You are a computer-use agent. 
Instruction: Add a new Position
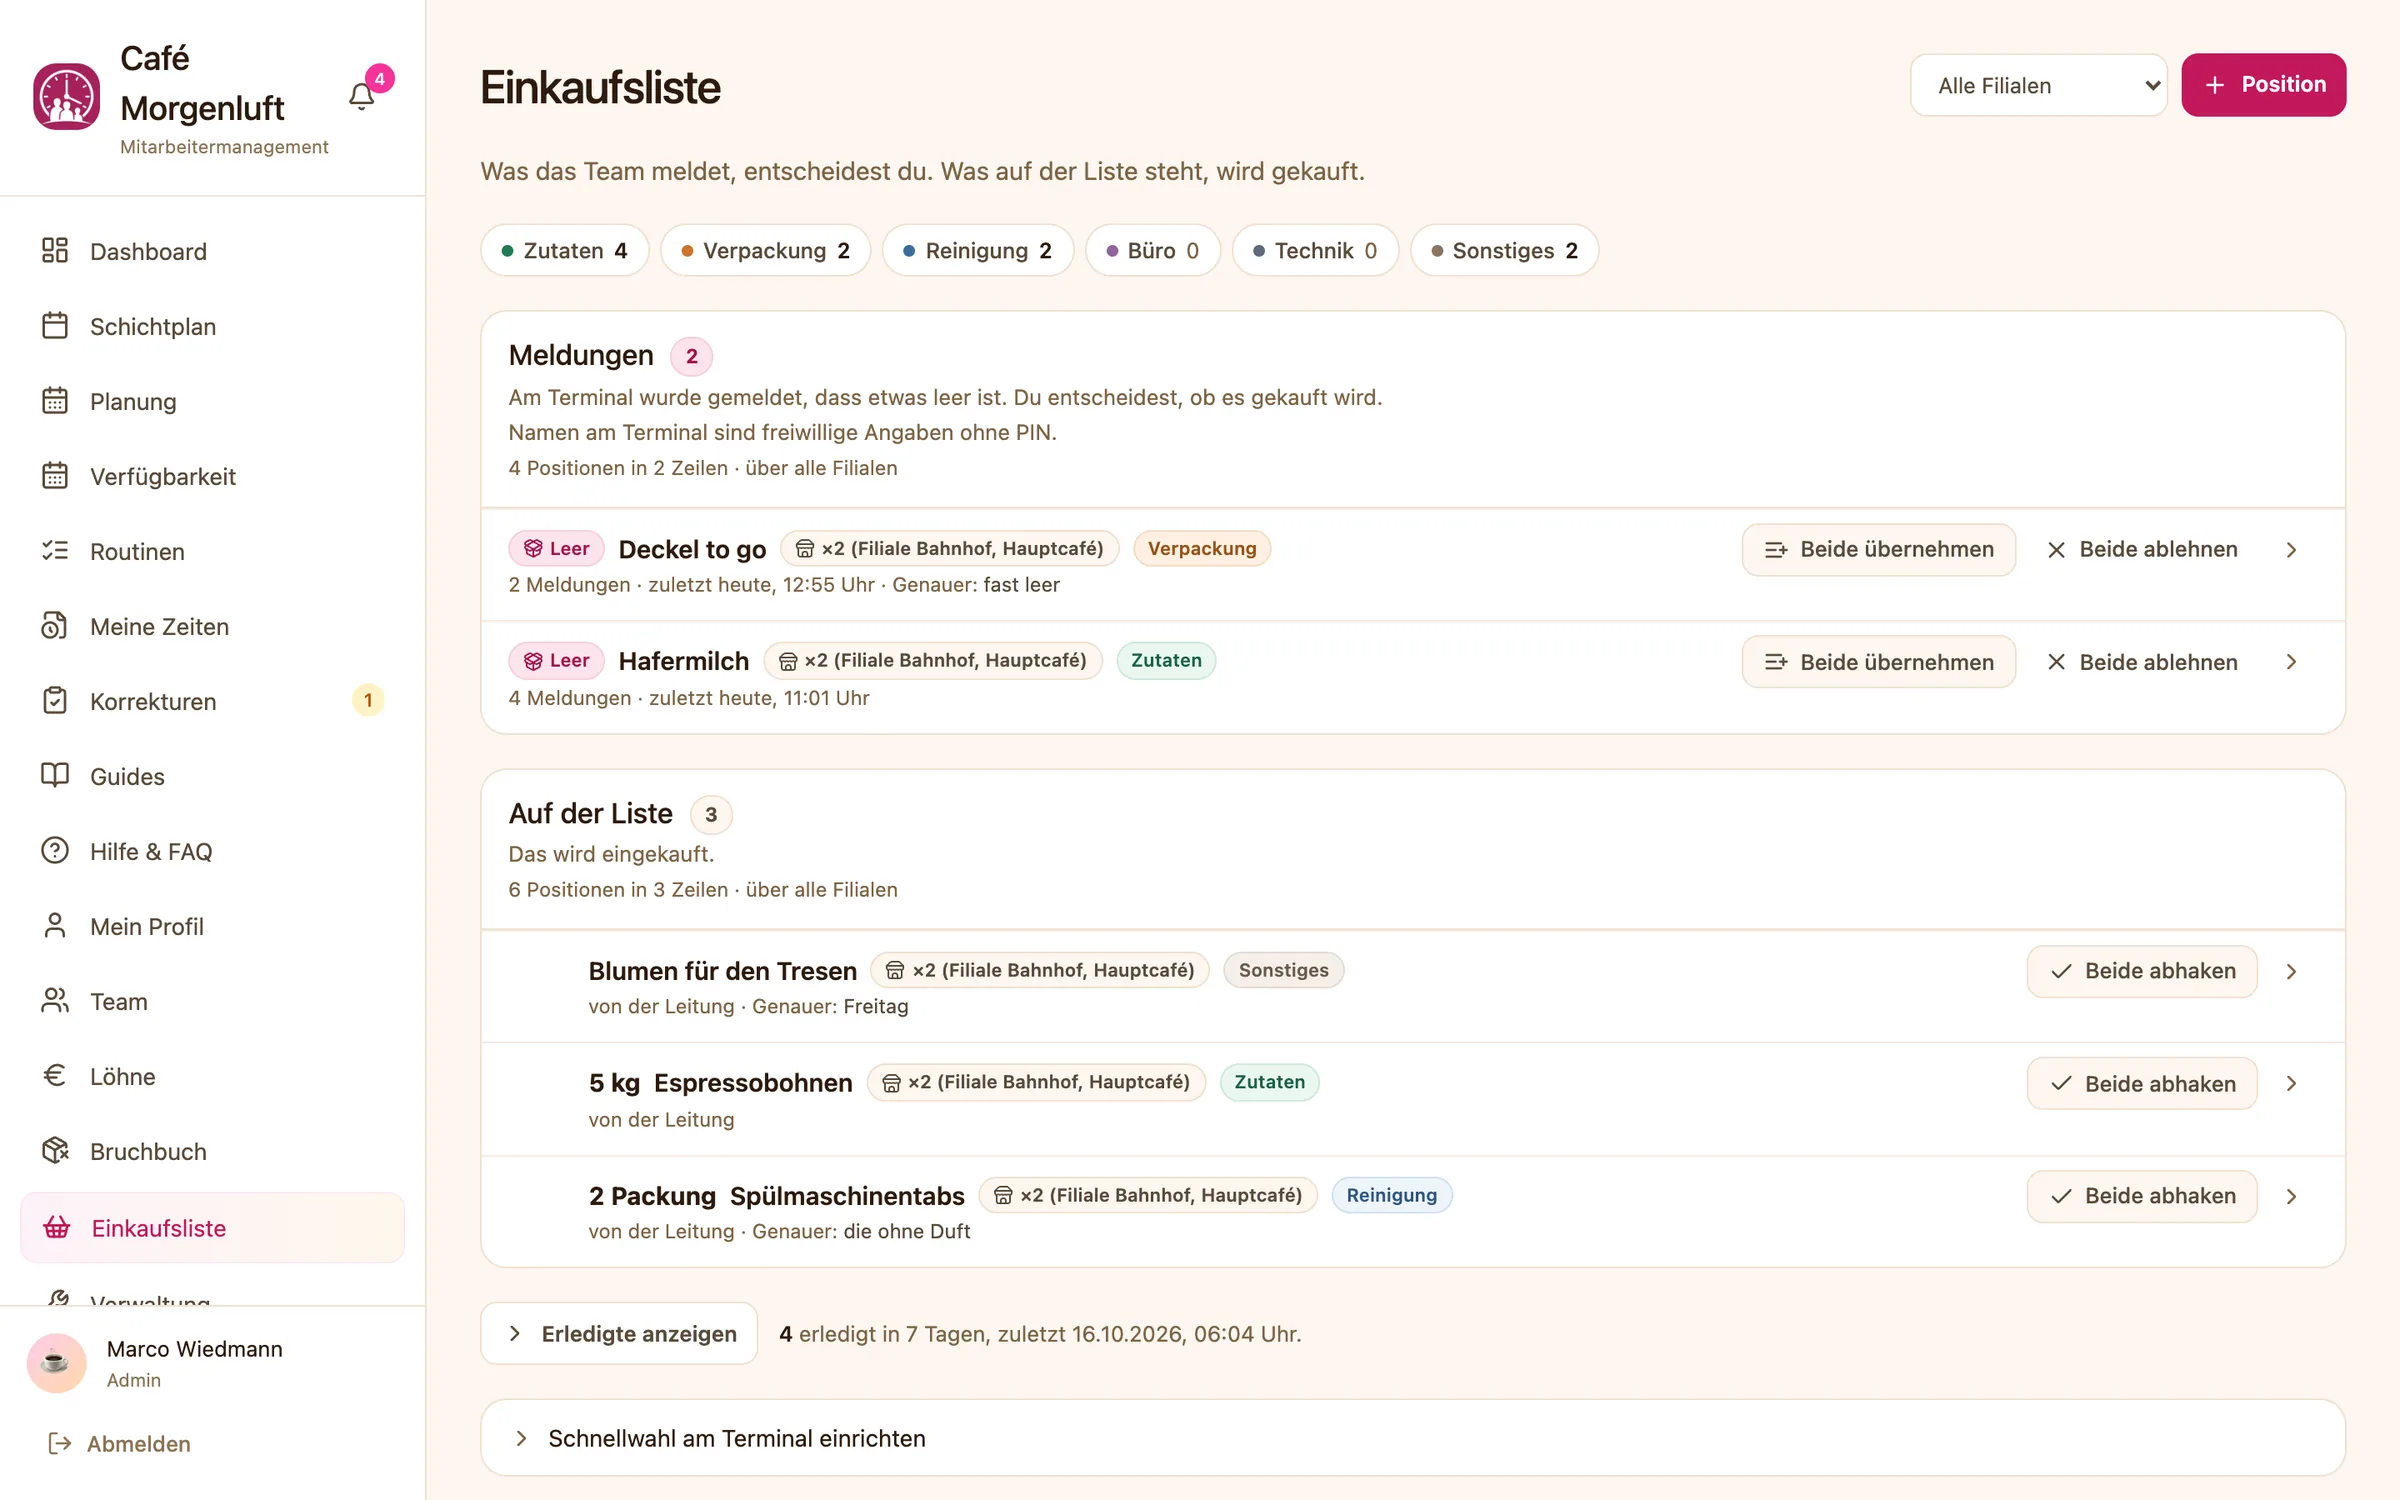coord(2263,85)
